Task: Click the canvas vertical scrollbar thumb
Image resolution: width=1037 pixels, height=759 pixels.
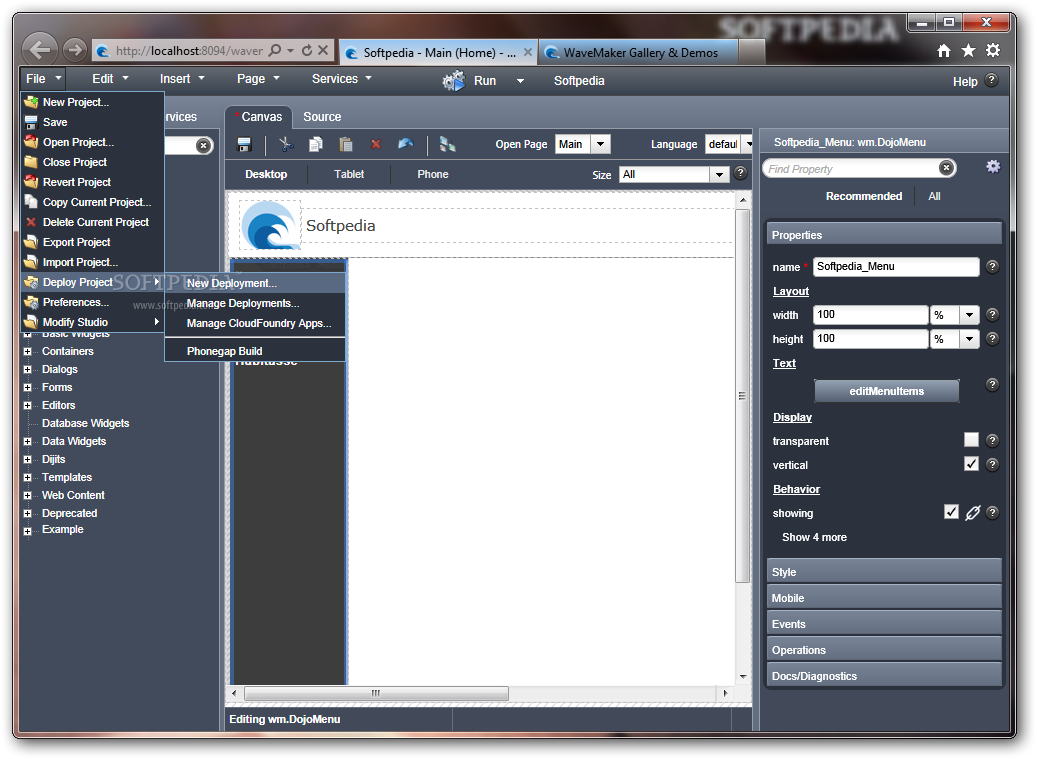Action: click(742, 395)
